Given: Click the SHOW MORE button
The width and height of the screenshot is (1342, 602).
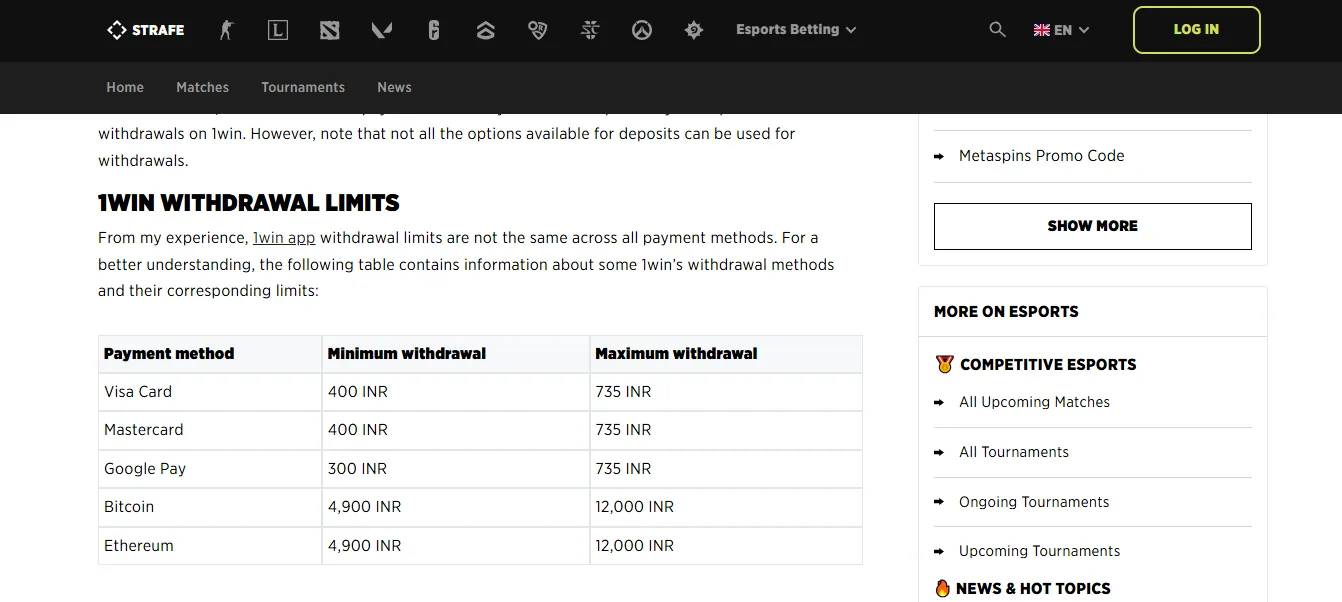Looking at the screenshot, I should [x=1092, y=226].
